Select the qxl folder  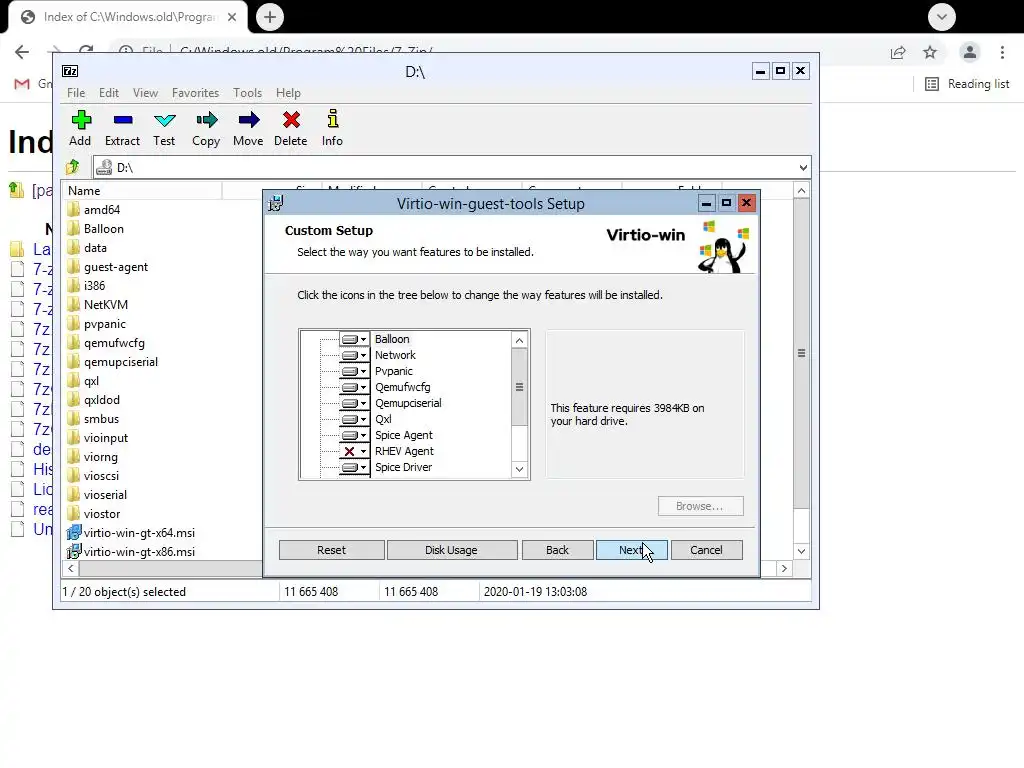pos(83,381)
